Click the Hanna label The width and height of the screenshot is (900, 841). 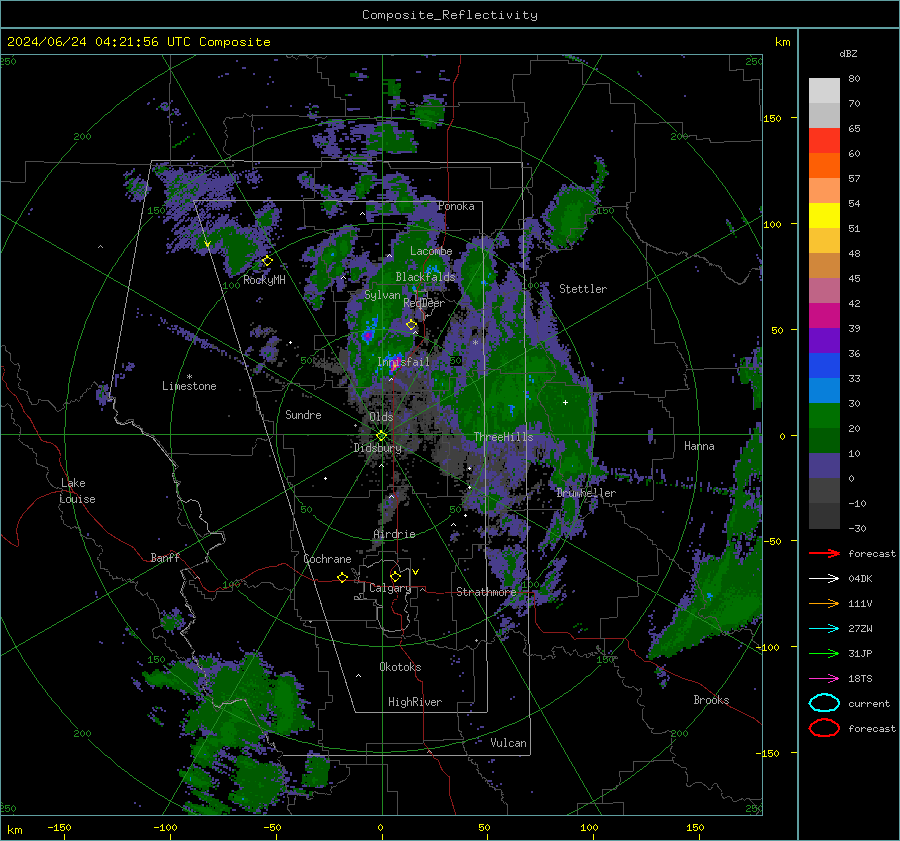(699, 446)
